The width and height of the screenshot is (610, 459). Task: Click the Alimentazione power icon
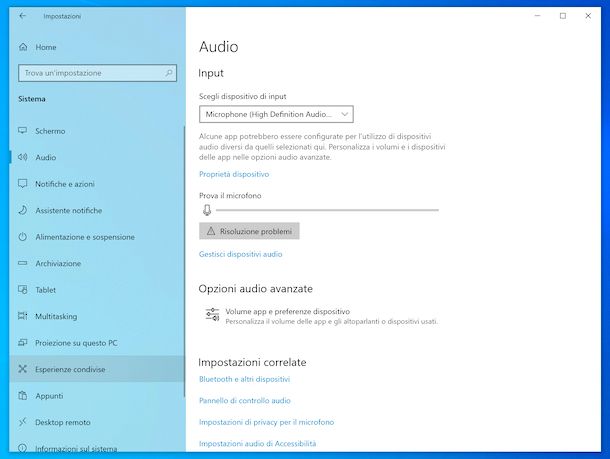[x=23, y=237]
